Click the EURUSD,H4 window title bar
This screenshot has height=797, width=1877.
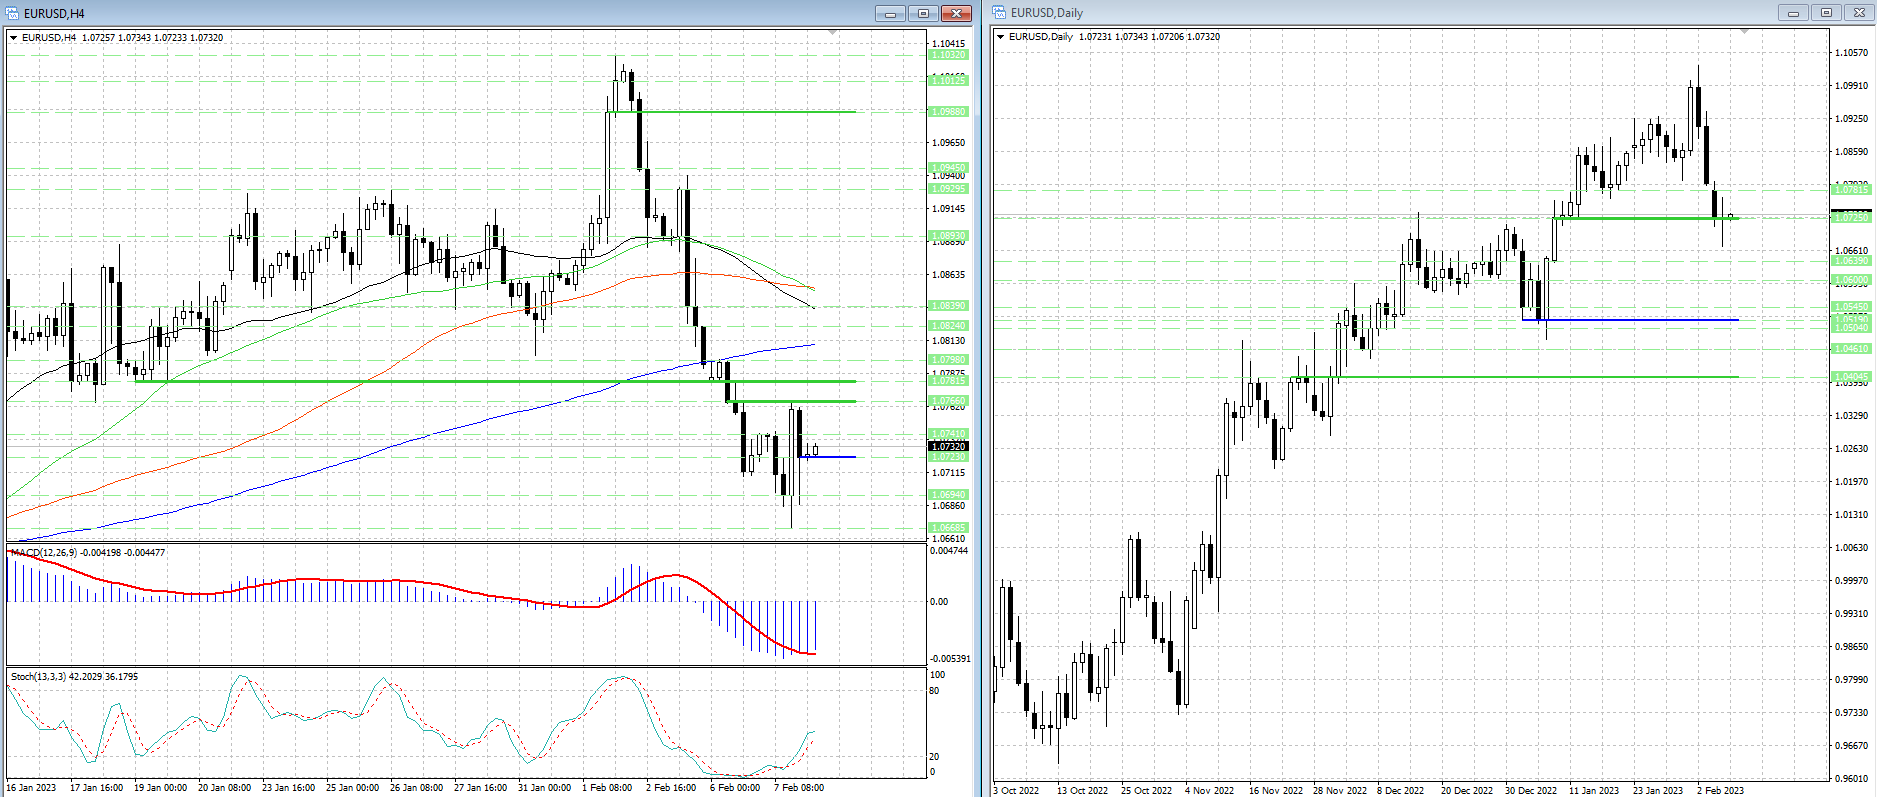(400, 13)
